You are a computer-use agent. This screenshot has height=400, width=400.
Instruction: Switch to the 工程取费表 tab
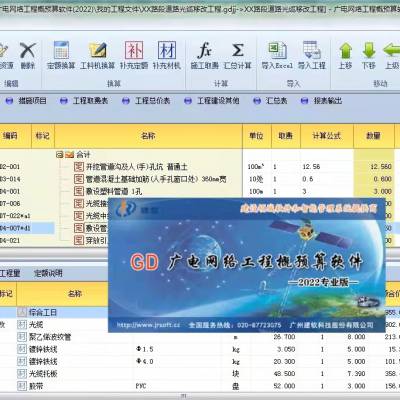click(x=90, y=101)
